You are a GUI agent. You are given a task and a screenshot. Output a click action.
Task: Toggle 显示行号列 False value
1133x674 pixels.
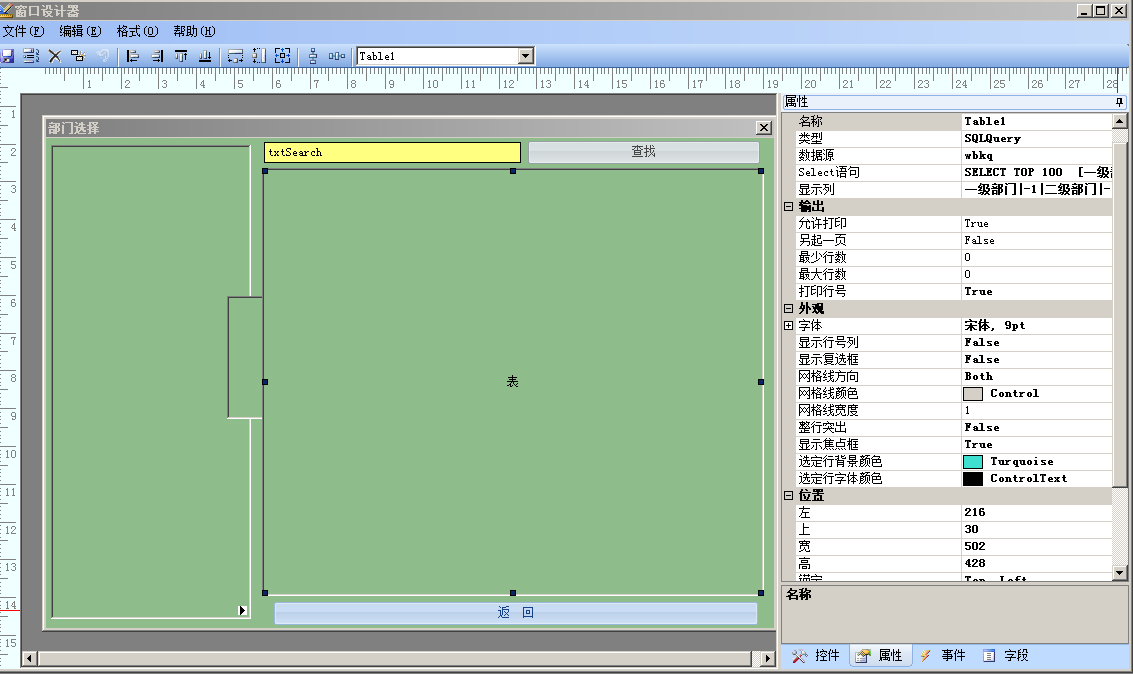1036,342
